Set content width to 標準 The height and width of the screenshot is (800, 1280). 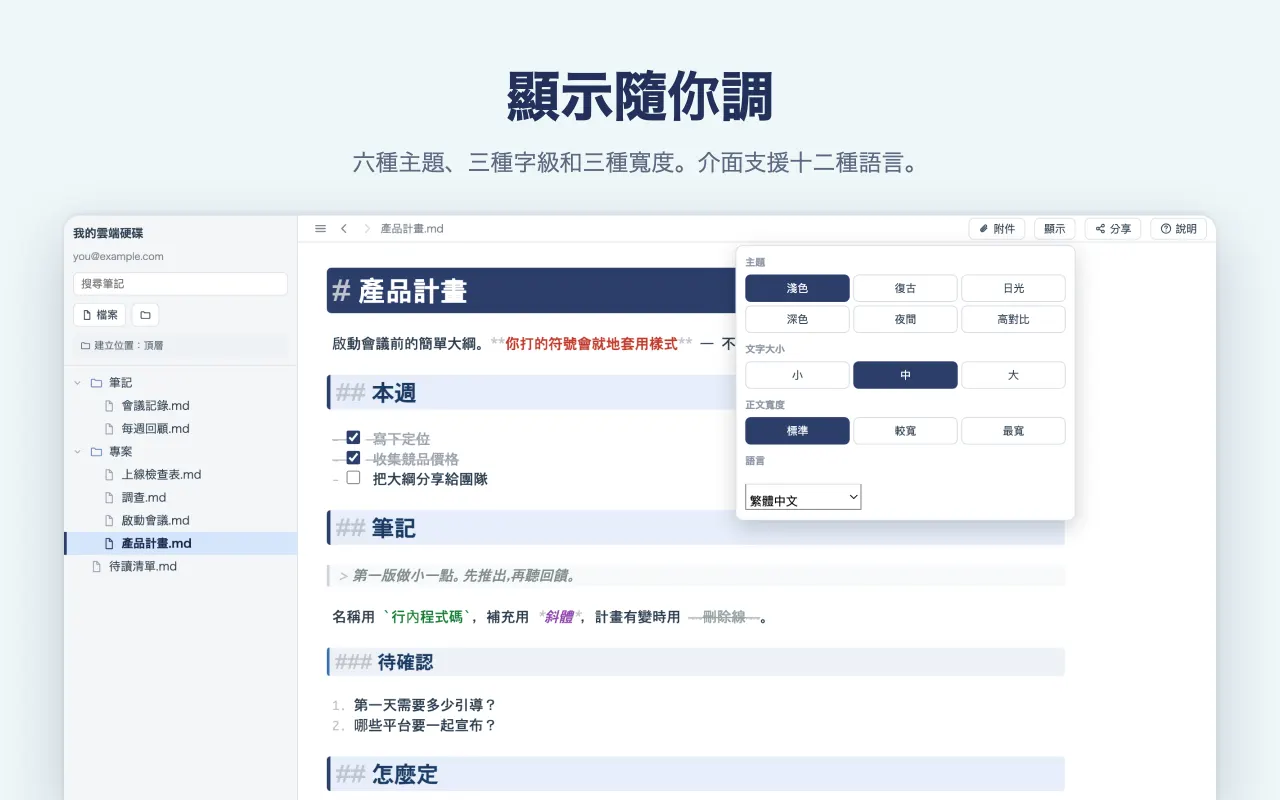coord(797,431)
